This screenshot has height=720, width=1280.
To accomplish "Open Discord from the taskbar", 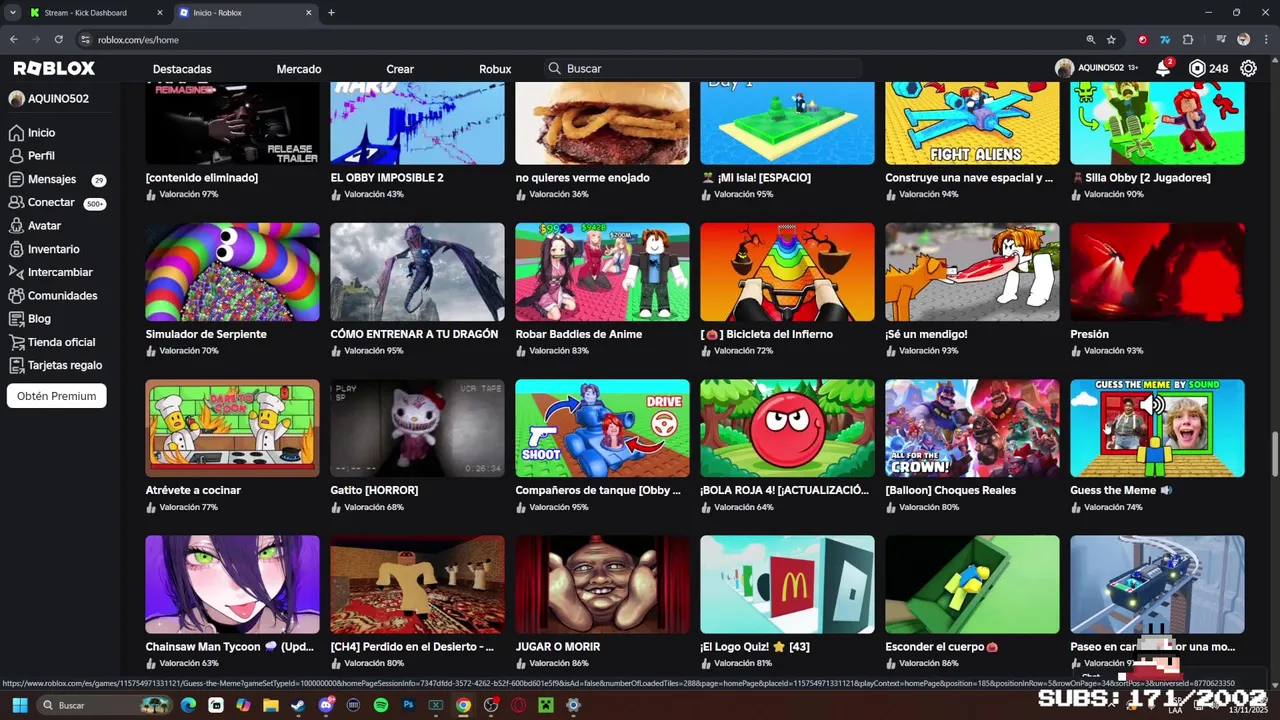I will 325,705.
